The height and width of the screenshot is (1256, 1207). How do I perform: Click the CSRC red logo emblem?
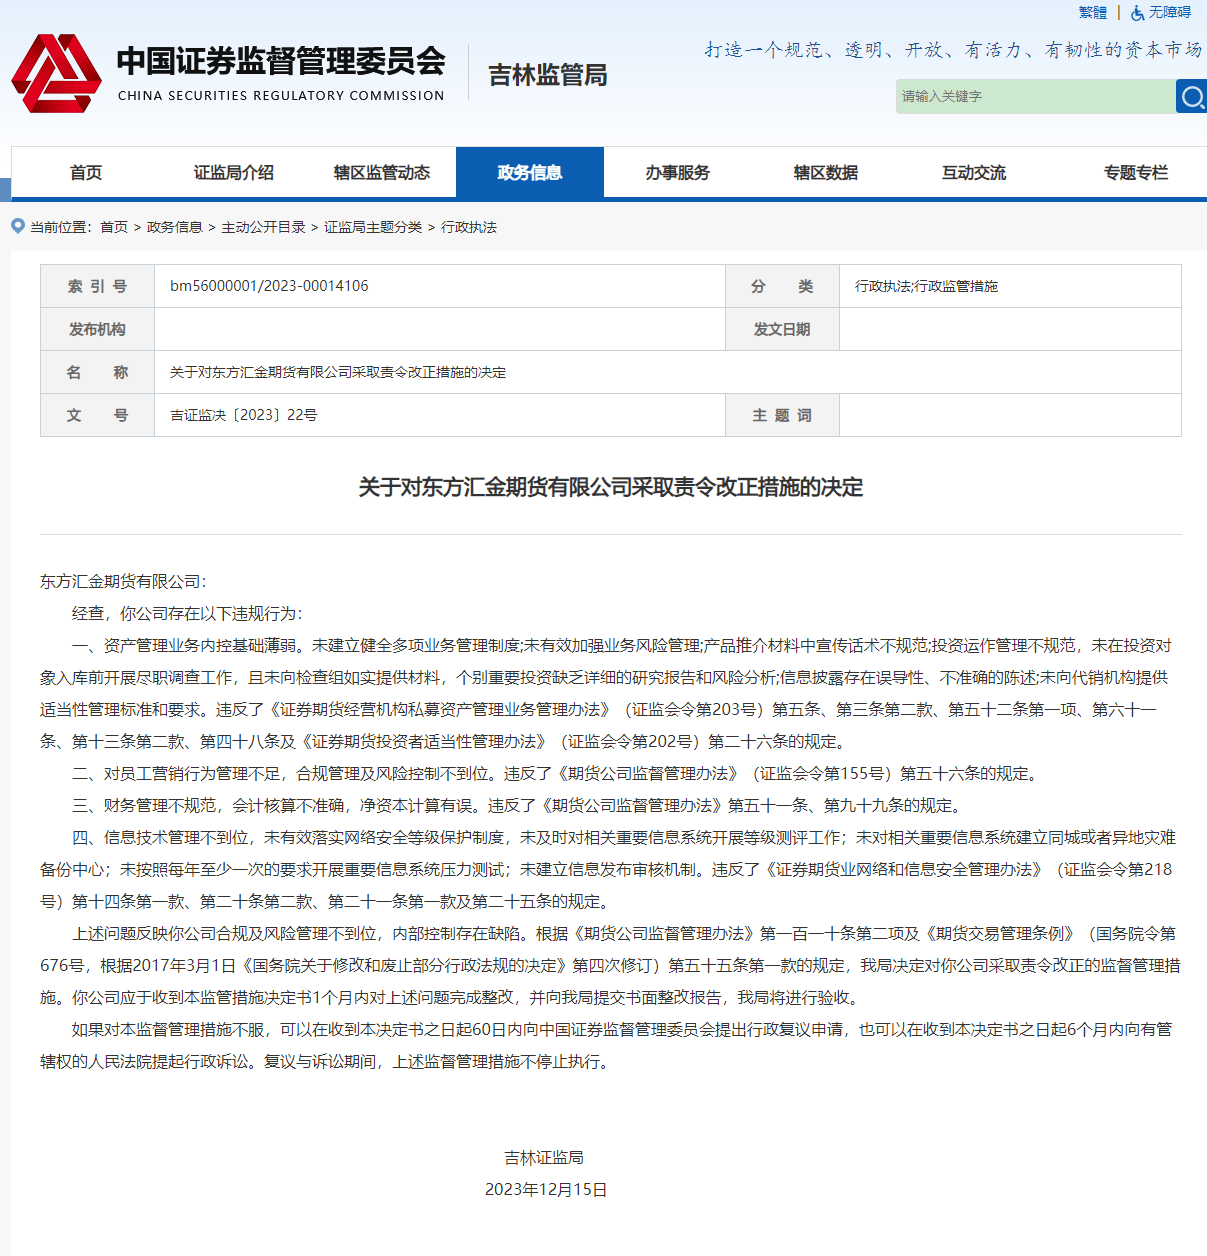point(56,74)
